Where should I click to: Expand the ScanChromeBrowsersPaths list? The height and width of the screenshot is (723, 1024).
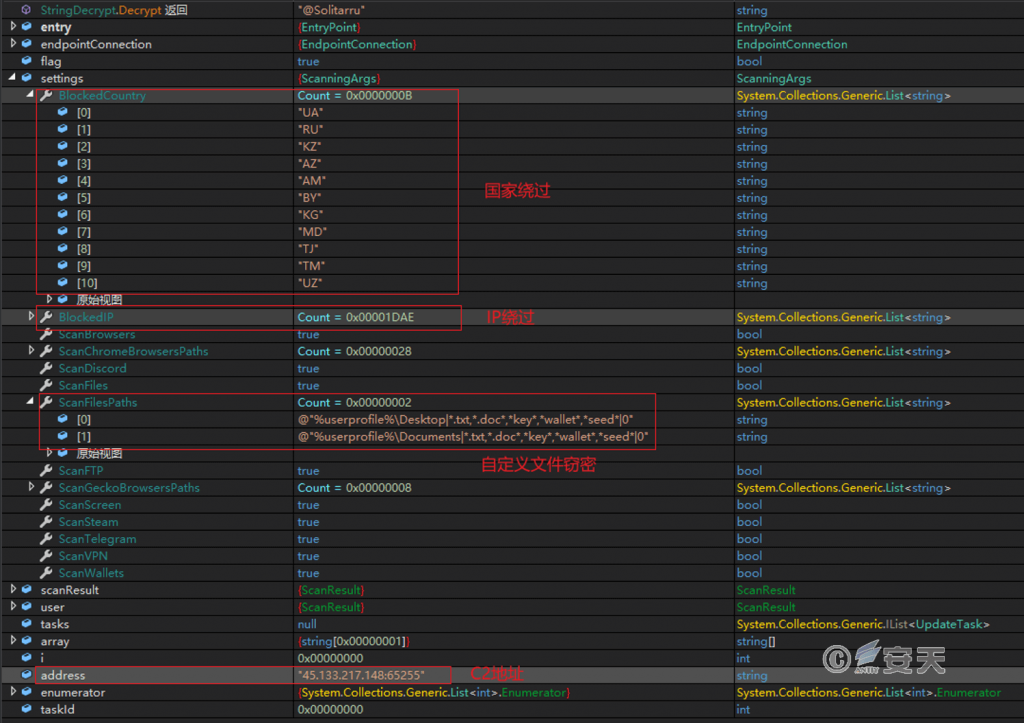[32, 351]
